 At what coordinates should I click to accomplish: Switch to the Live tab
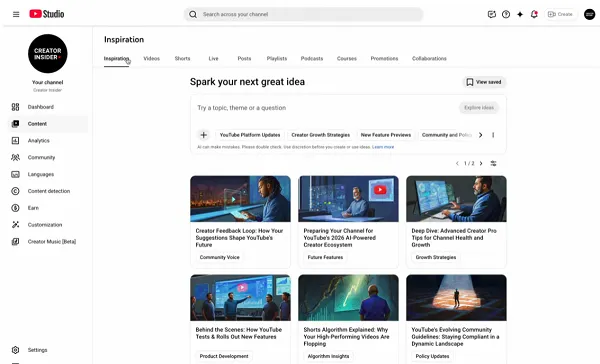214,59
